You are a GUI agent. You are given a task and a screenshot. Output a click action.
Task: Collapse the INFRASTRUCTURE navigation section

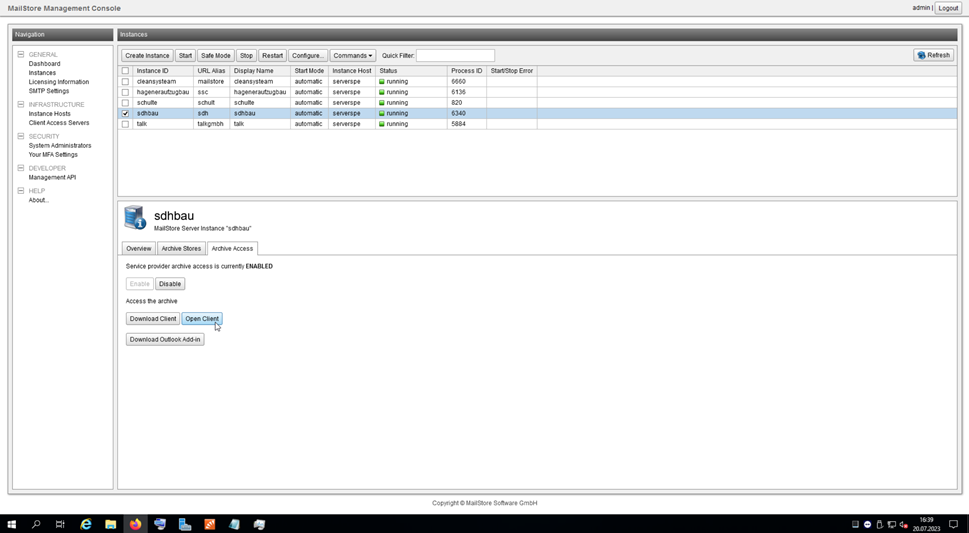point(21,105)
